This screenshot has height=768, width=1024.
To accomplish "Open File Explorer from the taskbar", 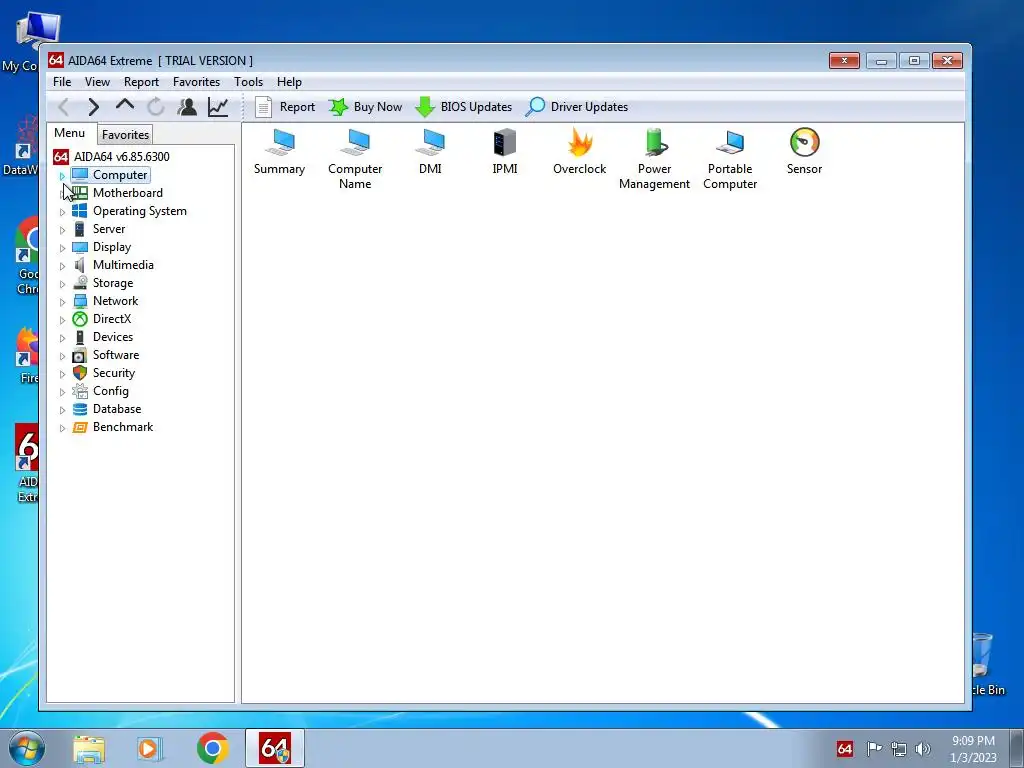I will tap(89, 748).
